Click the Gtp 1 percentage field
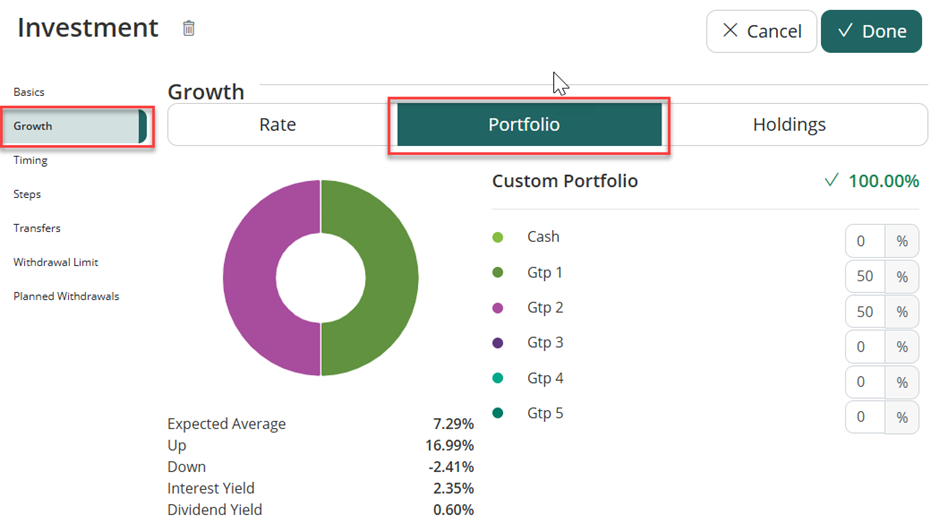The height and width of the screenshot is (532, 940). (865, 277)
